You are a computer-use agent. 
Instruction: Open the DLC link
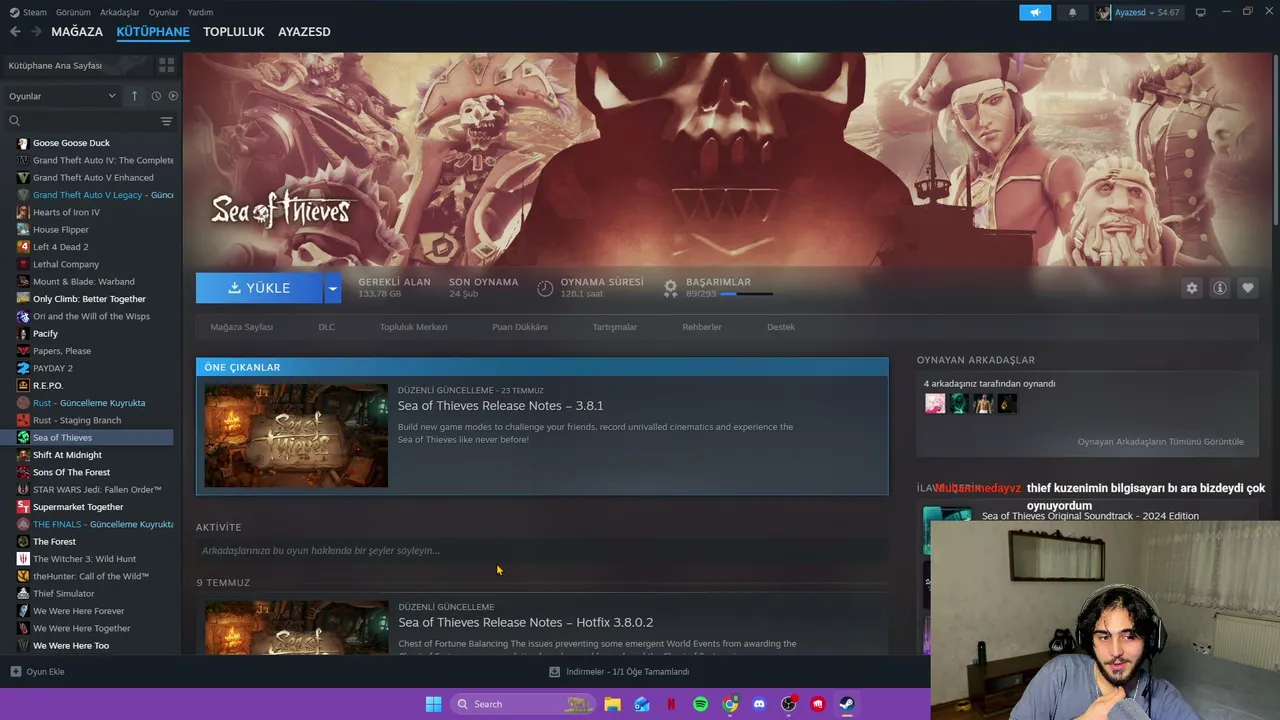[x=326, y=327]
